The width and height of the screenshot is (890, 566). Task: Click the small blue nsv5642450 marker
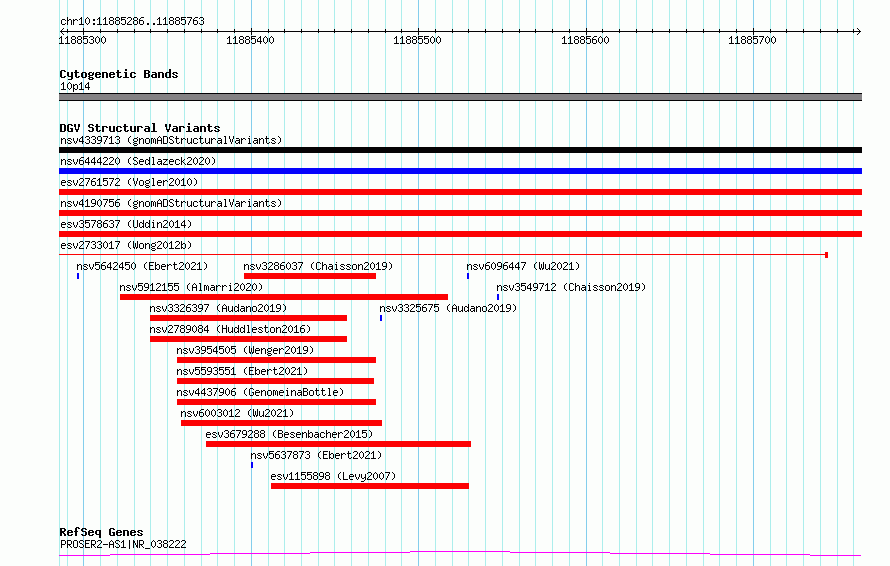[78, 276]
